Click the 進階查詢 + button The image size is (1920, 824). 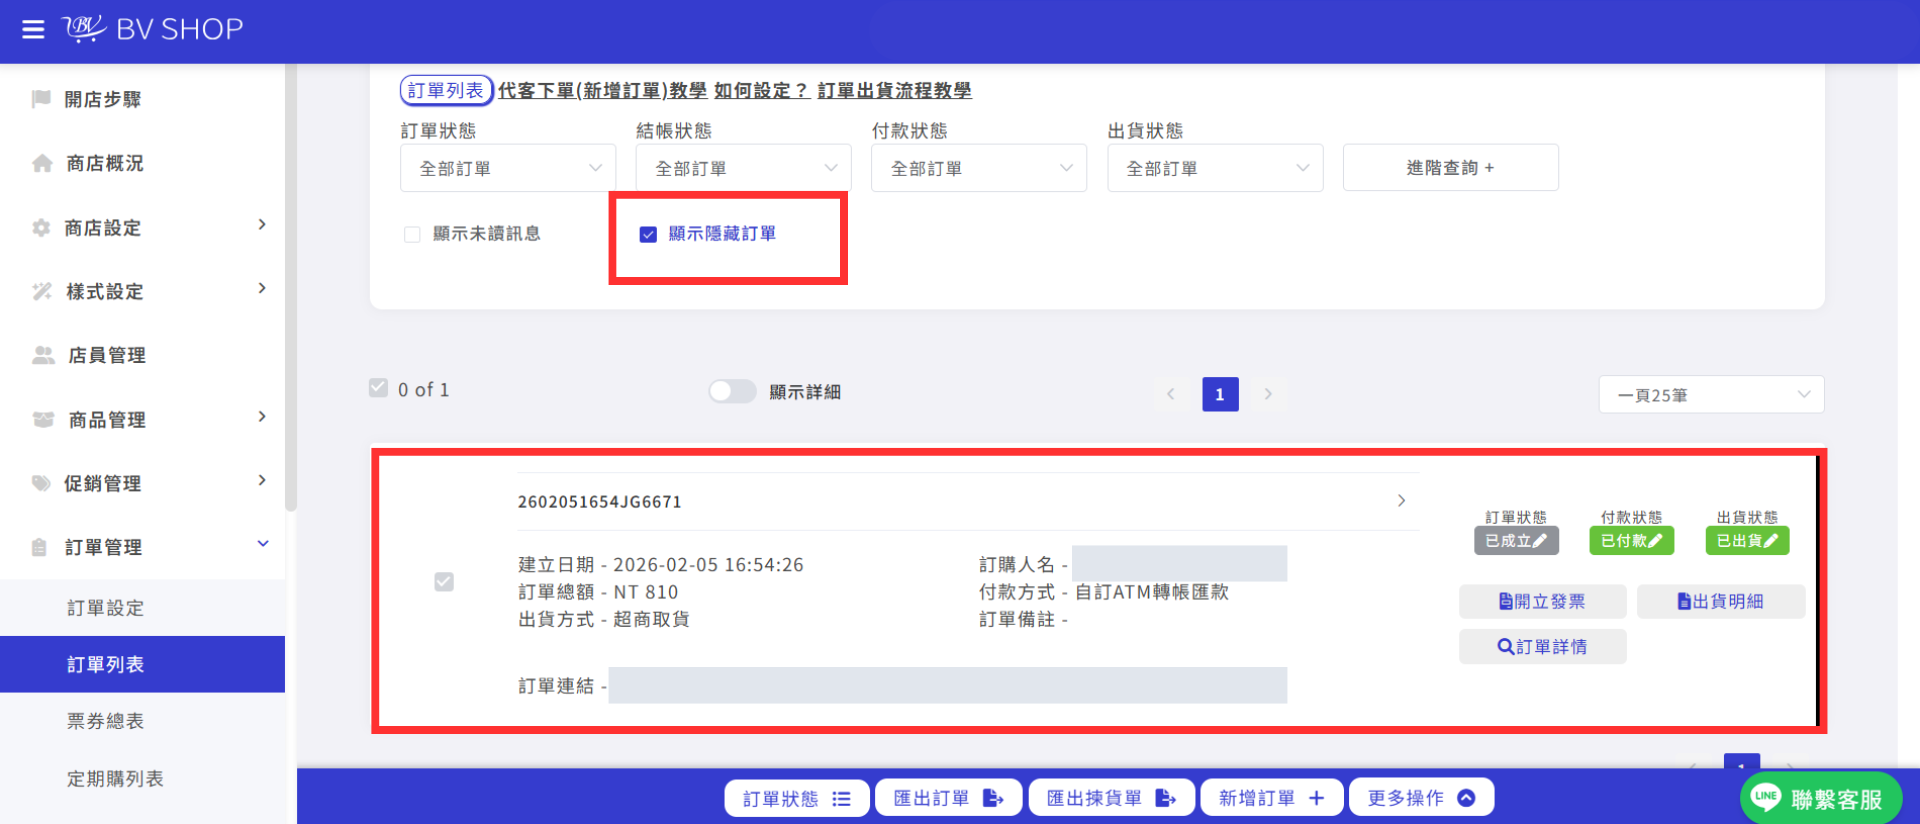(x=1450, y=168)
